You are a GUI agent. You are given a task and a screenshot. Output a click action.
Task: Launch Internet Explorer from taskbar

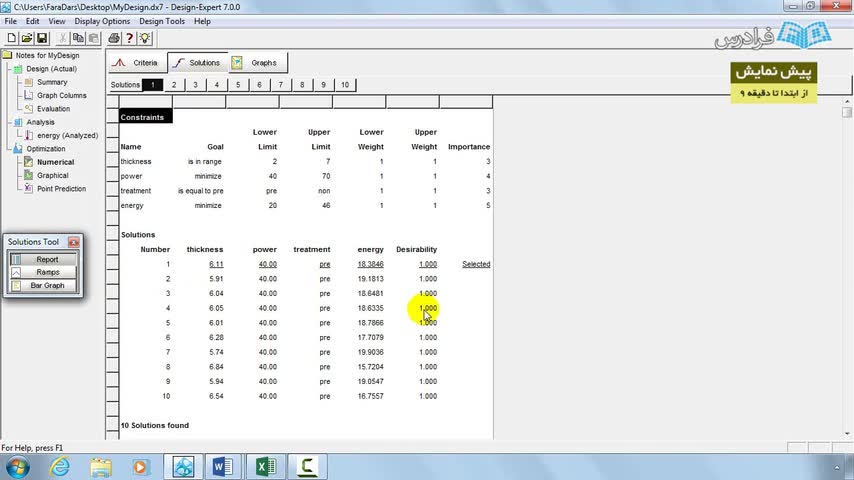coord(59,467)
